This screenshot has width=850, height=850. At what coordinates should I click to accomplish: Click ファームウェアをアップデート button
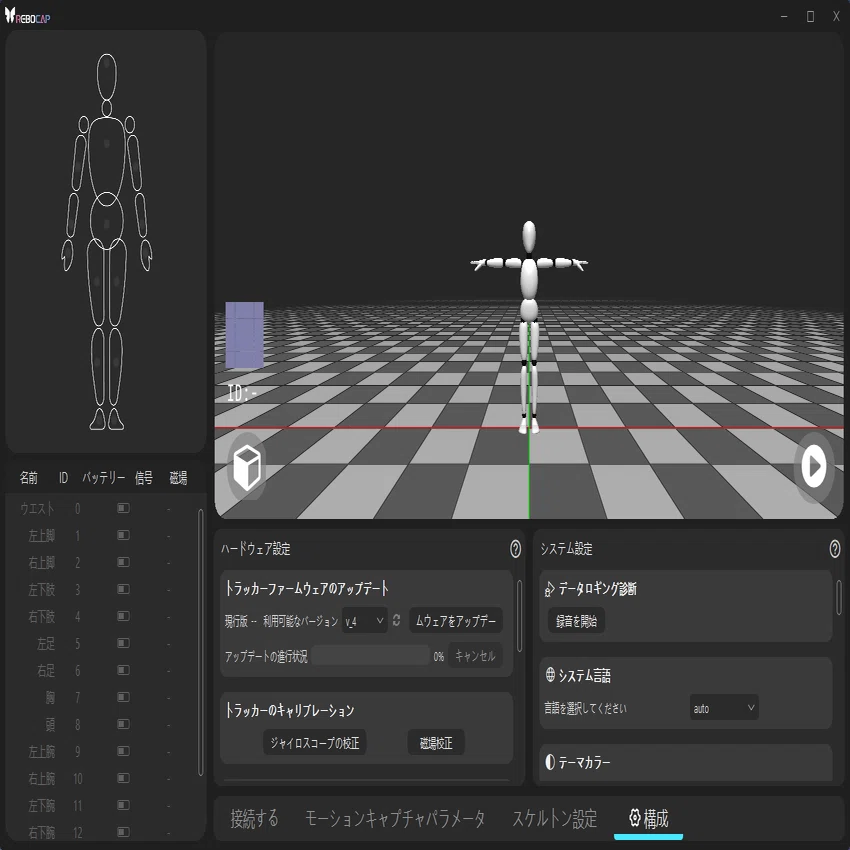pyautogui.click(x=456, y=621)
